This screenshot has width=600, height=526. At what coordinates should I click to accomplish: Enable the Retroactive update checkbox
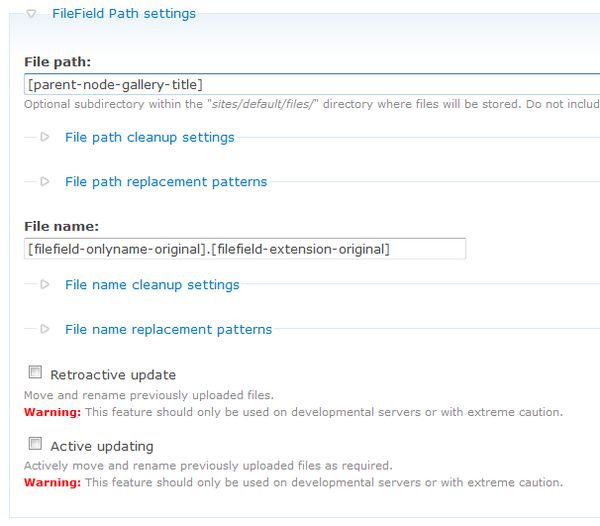click(x=35, y=373)
